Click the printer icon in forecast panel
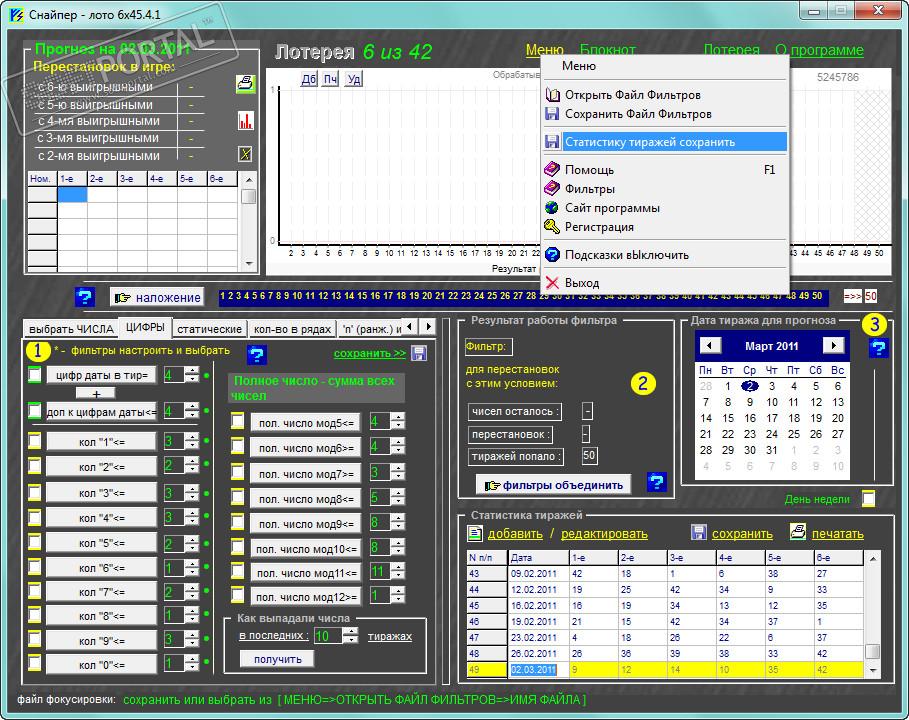Screen dimensions: 909x720 [x=245, y=84]
